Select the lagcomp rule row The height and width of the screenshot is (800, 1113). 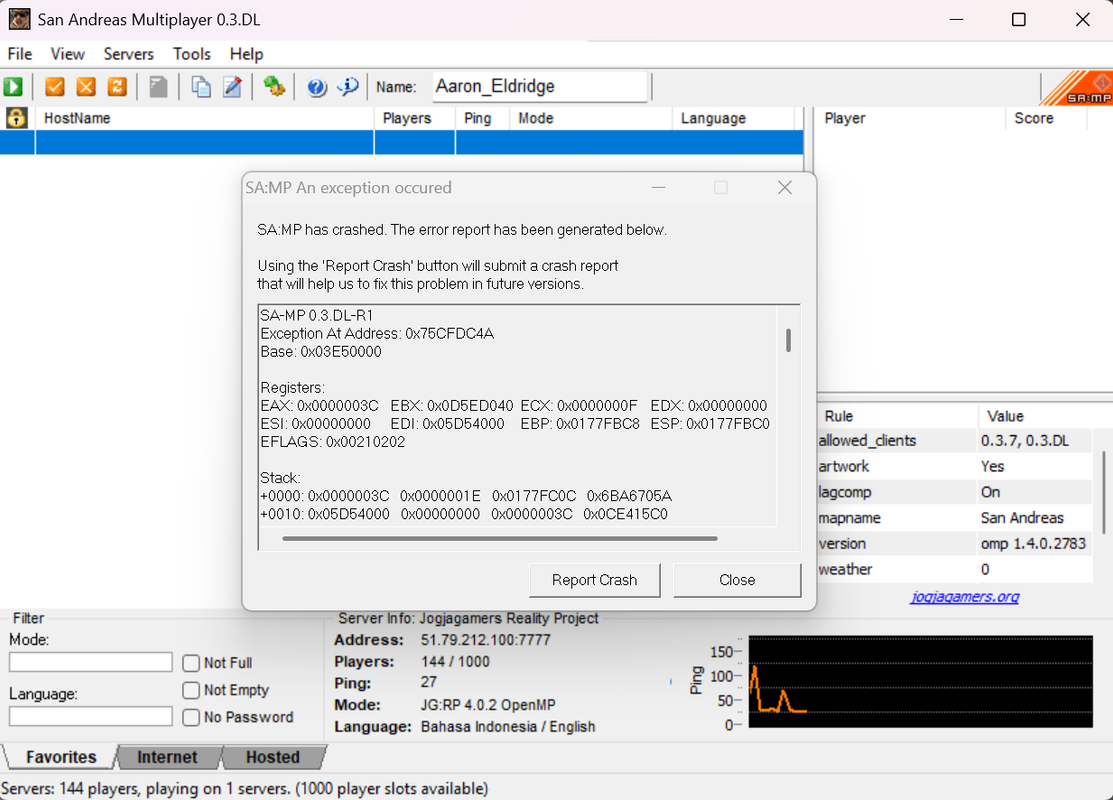point(955,492)
